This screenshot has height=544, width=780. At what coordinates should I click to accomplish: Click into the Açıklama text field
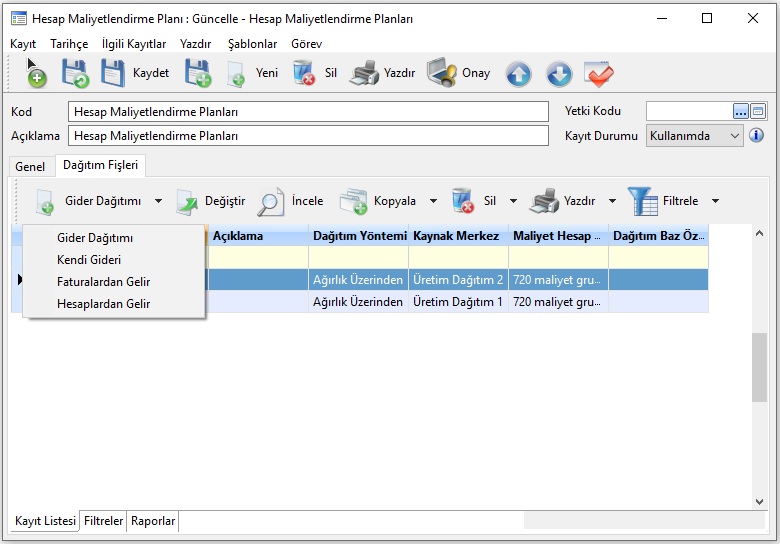point(308,136)
